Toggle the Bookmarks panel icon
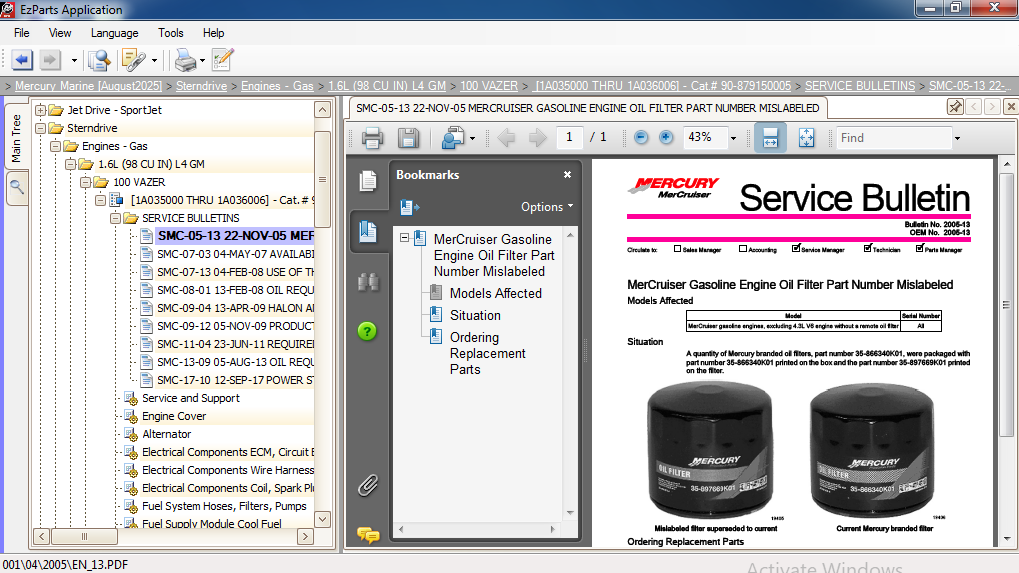This screenshot has height=573, width=1019. pyautogui.click(x=368, y=231)
